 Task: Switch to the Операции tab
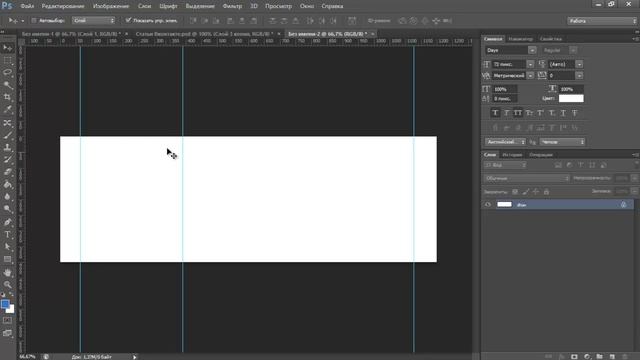tap(541, 155)
